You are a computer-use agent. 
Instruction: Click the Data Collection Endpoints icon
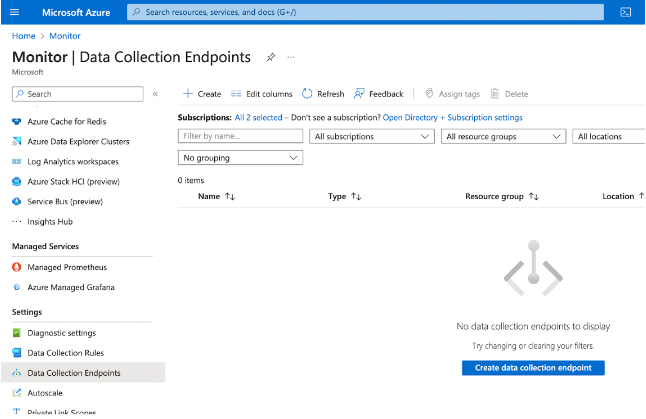(x=16, y=373)
